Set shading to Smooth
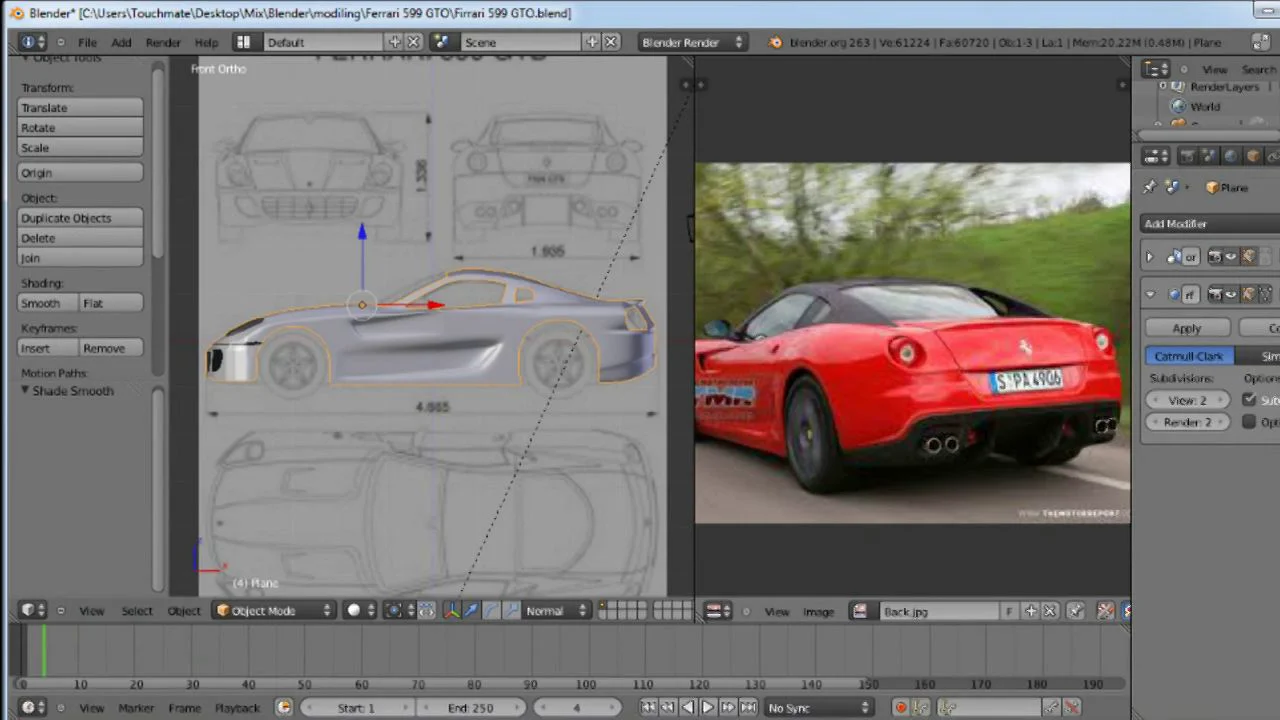1280x720 pixels. click(47, 302)
